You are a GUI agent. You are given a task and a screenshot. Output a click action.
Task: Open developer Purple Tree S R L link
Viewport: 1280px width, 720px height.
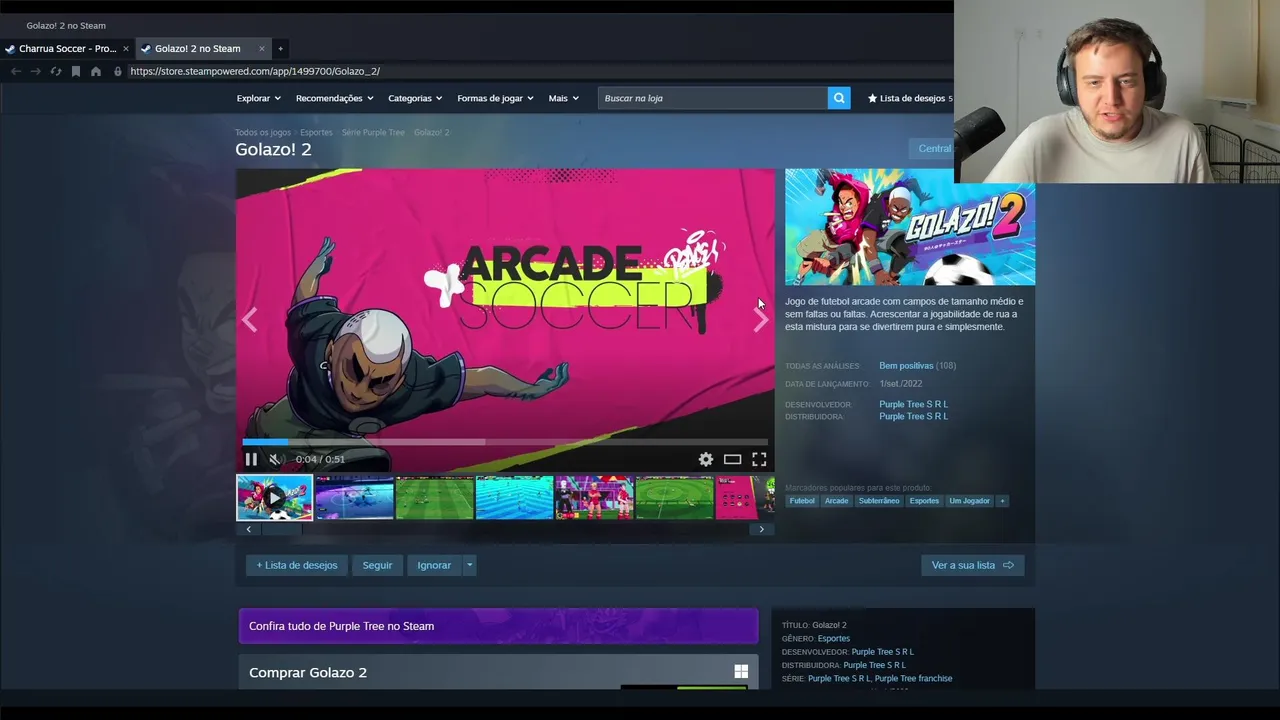pyautogui.click(x=913, y=404)
